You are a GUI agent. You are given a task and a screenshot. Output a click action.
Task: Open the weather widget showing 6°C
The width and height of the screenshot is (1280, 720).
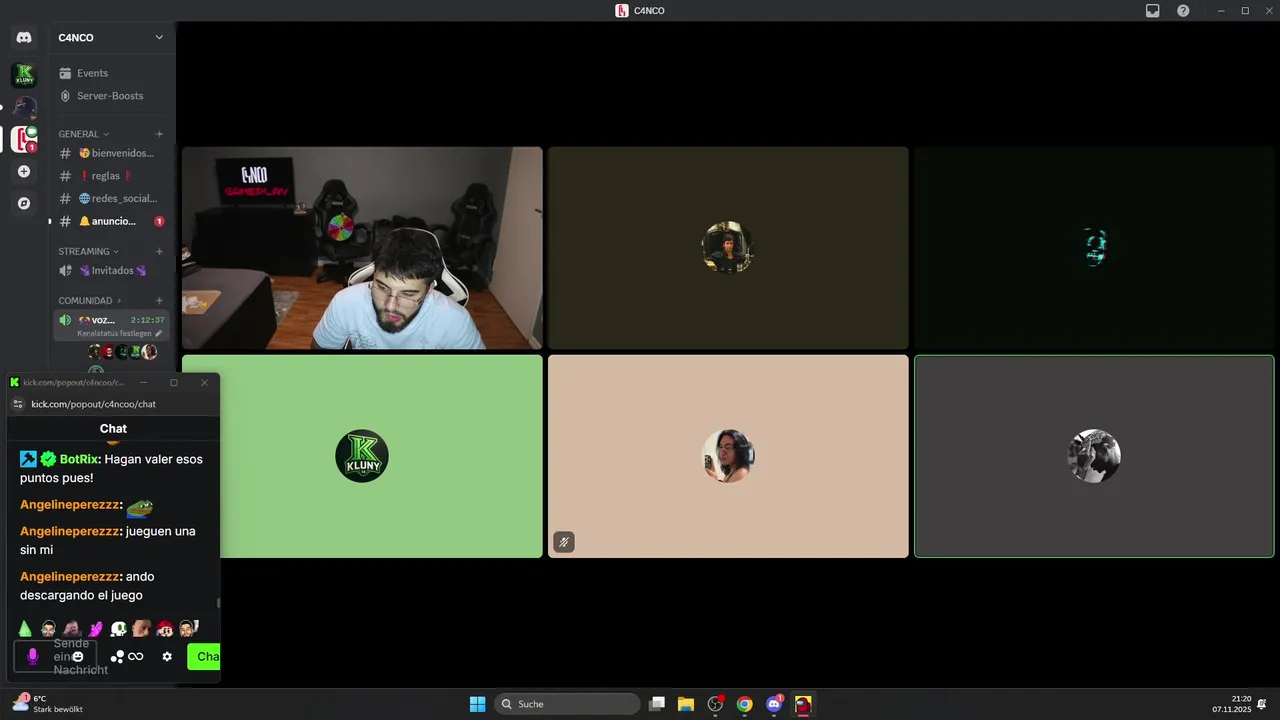coord(48,703)
